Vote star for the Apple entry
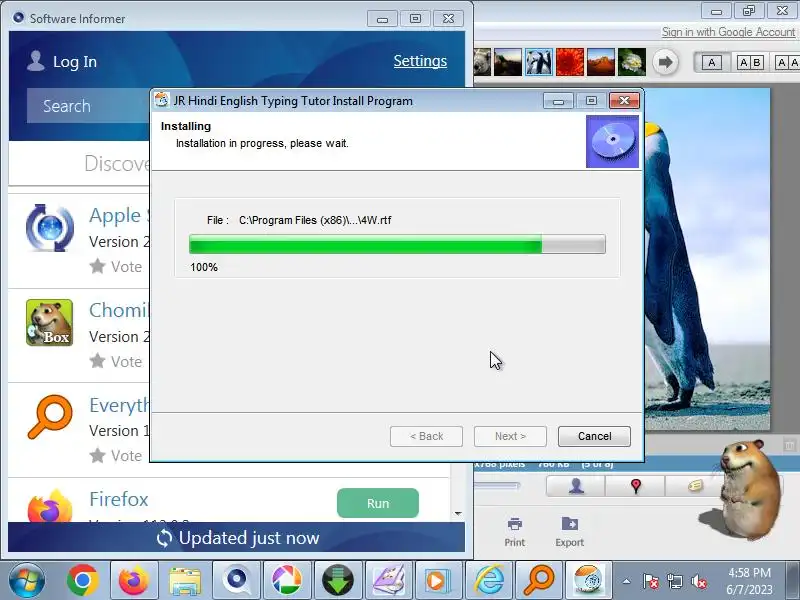 point(97,266)
